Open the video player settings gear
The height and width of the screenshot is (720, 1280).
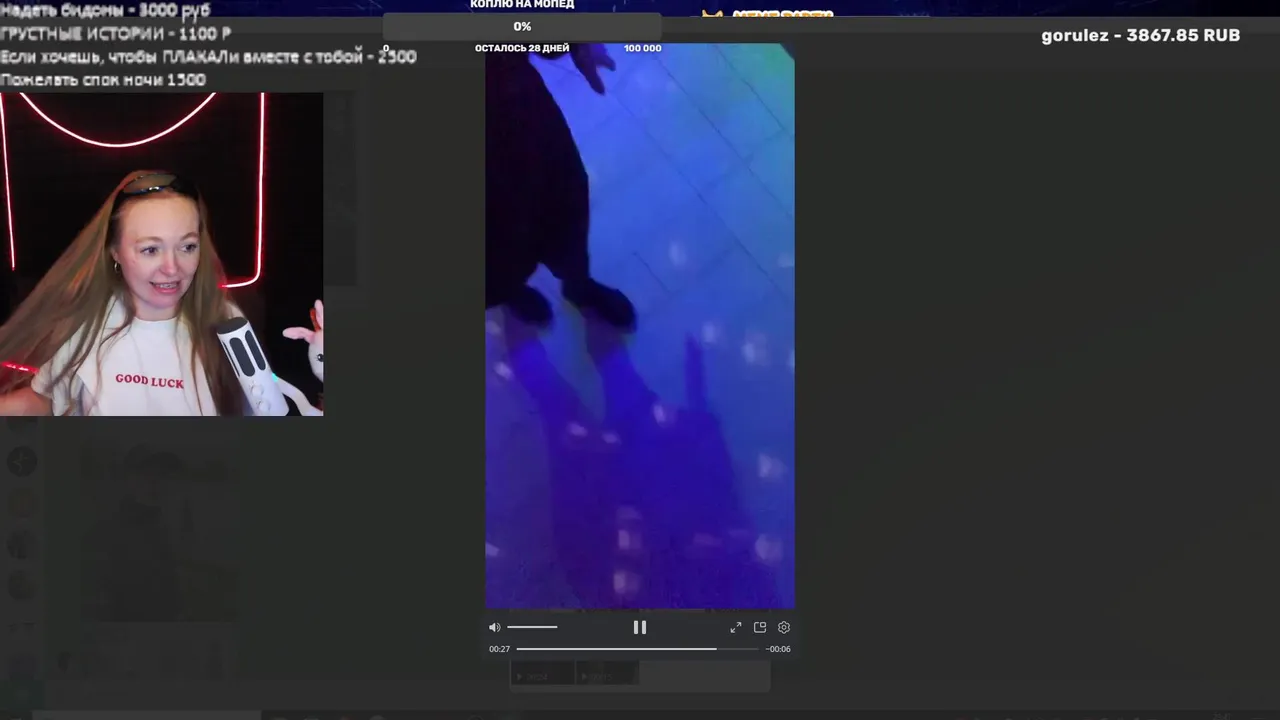point(784,627)
